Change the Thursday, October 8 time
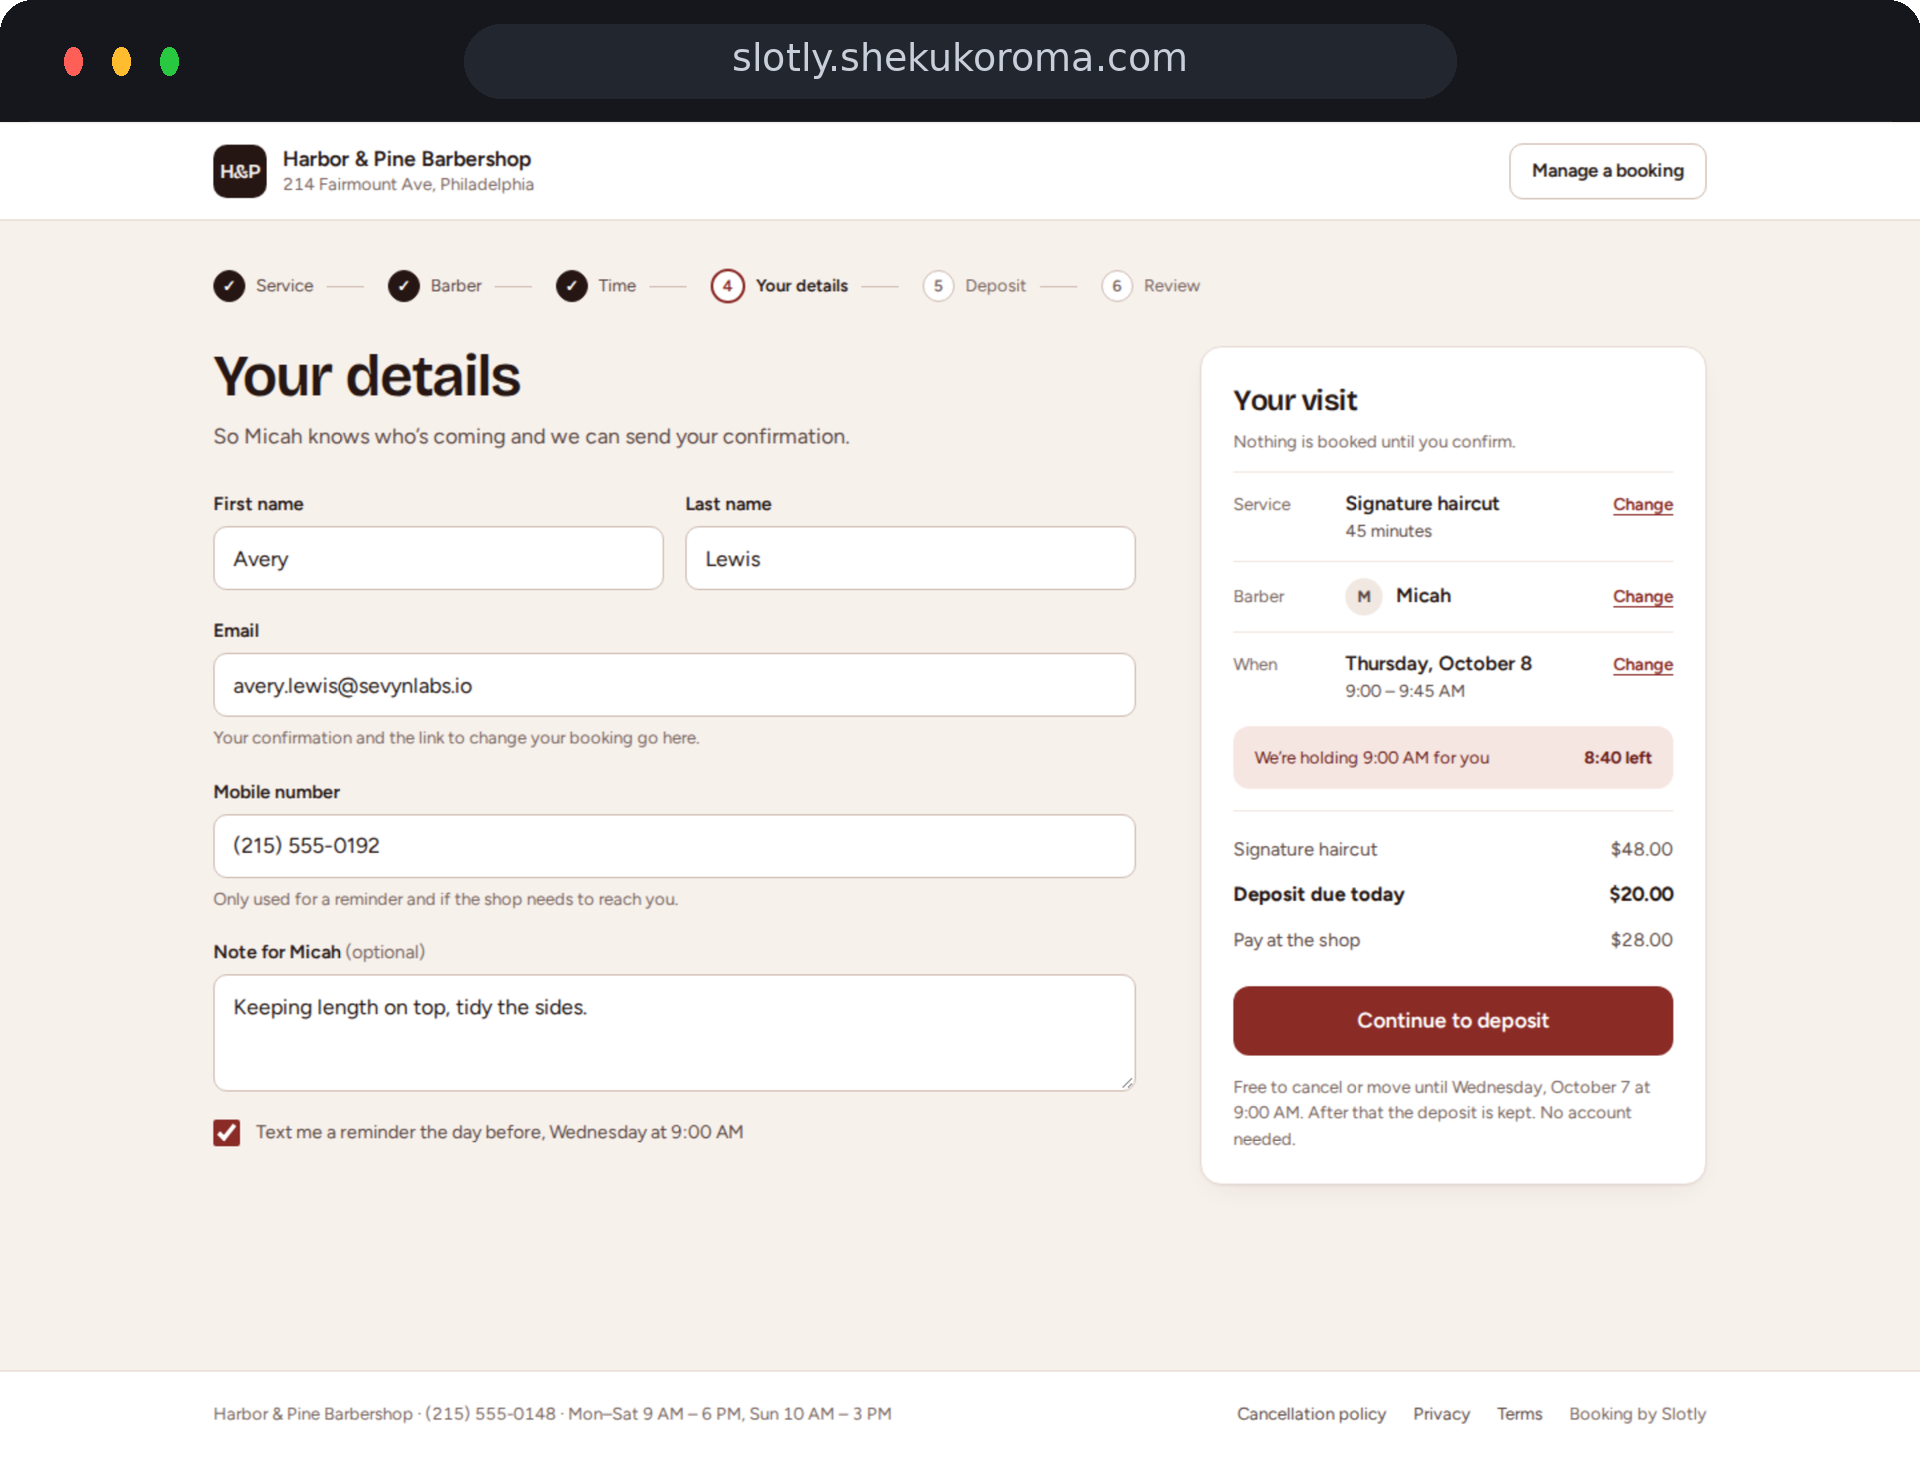The image size is (1920, 1457). (1643, 665)
